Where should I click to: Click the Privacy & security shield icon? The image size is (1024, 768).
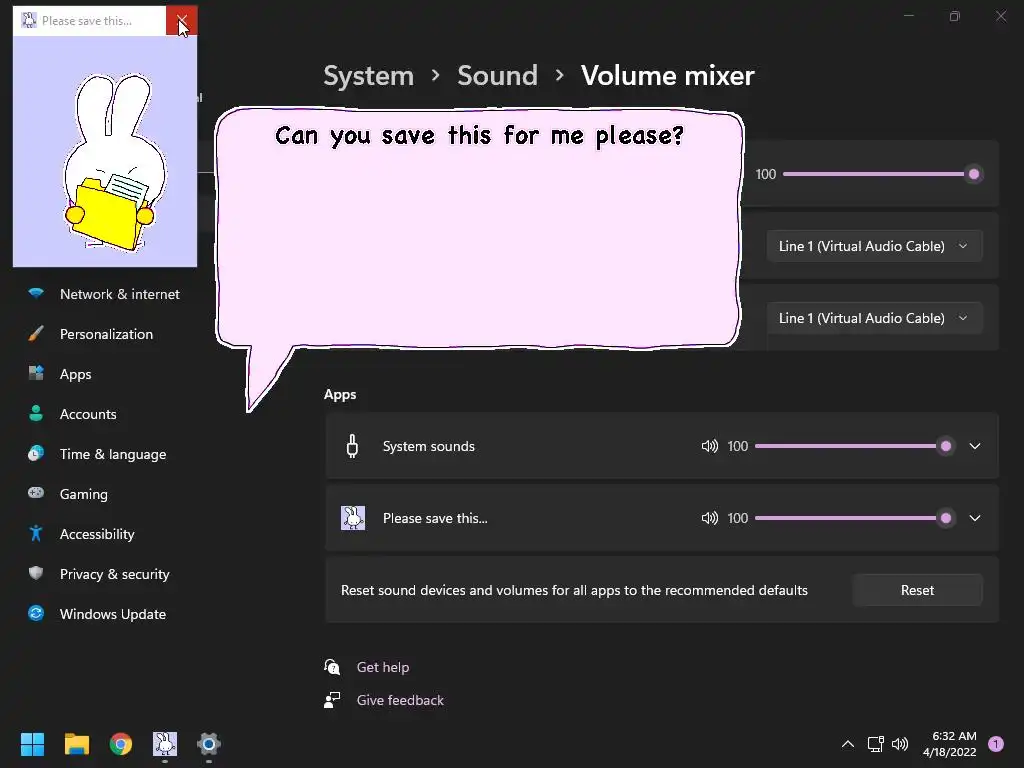(x=36, y=573)
